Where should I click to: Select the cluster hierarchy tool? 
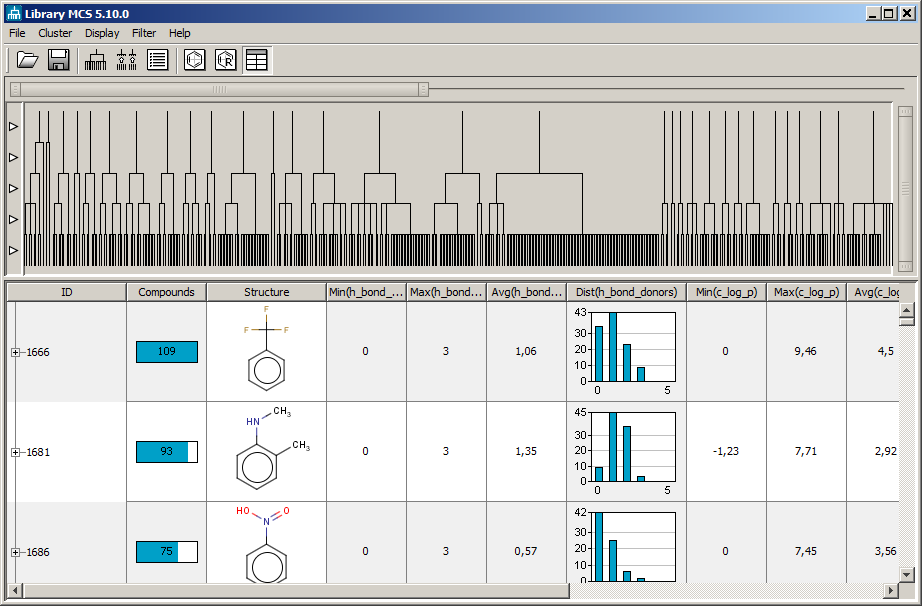[x=94, y=59]
